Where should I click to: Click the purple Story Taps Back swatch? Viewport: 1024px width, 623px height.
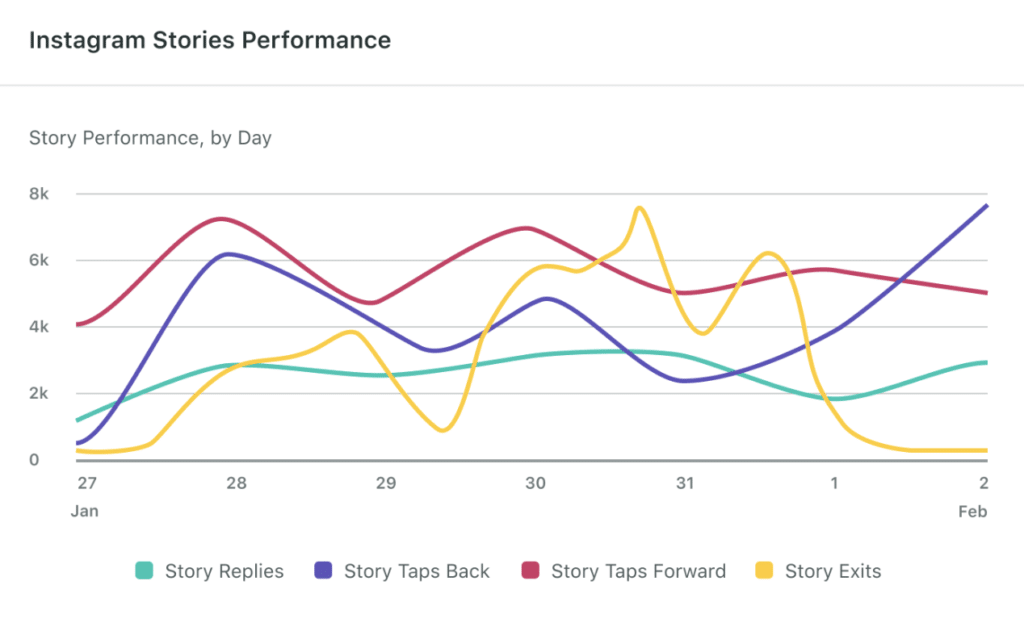click(x=324, y=572)
